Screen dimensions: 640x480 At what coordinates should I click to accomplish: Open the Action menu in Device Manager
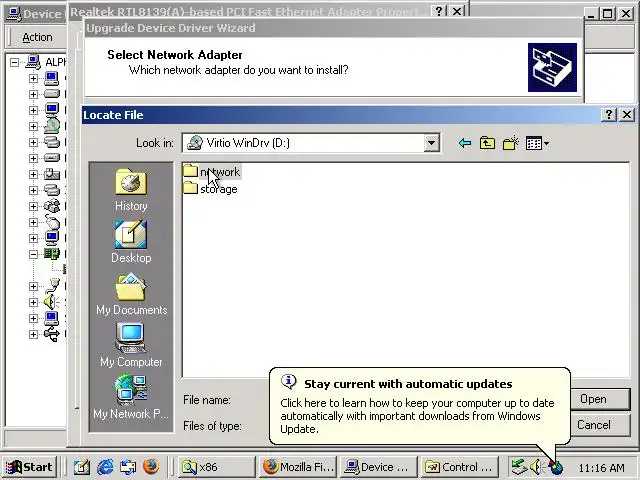click(37, 37)
